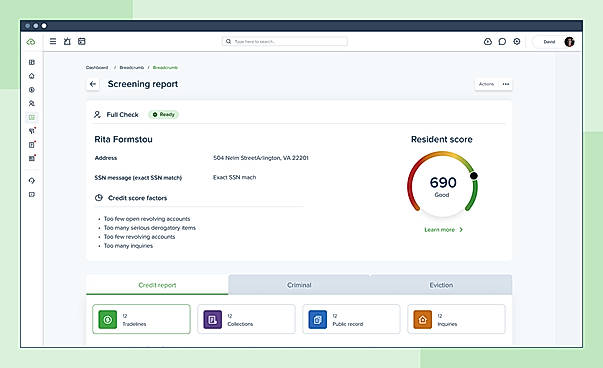Click the Ready status badge
The image size is (603, 368).
[x=163, y=114]
